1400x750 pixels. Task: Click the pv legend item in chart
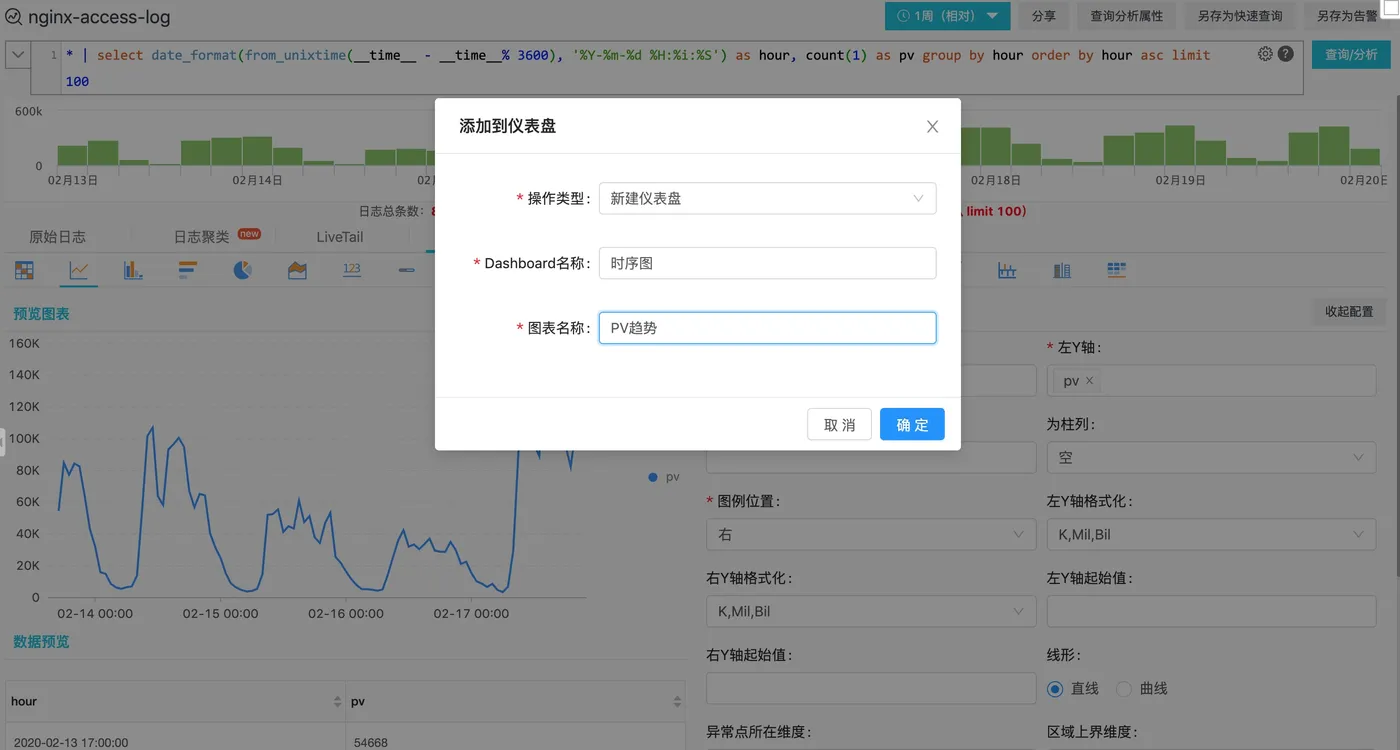pyautogui.click(x=664, y=477)
